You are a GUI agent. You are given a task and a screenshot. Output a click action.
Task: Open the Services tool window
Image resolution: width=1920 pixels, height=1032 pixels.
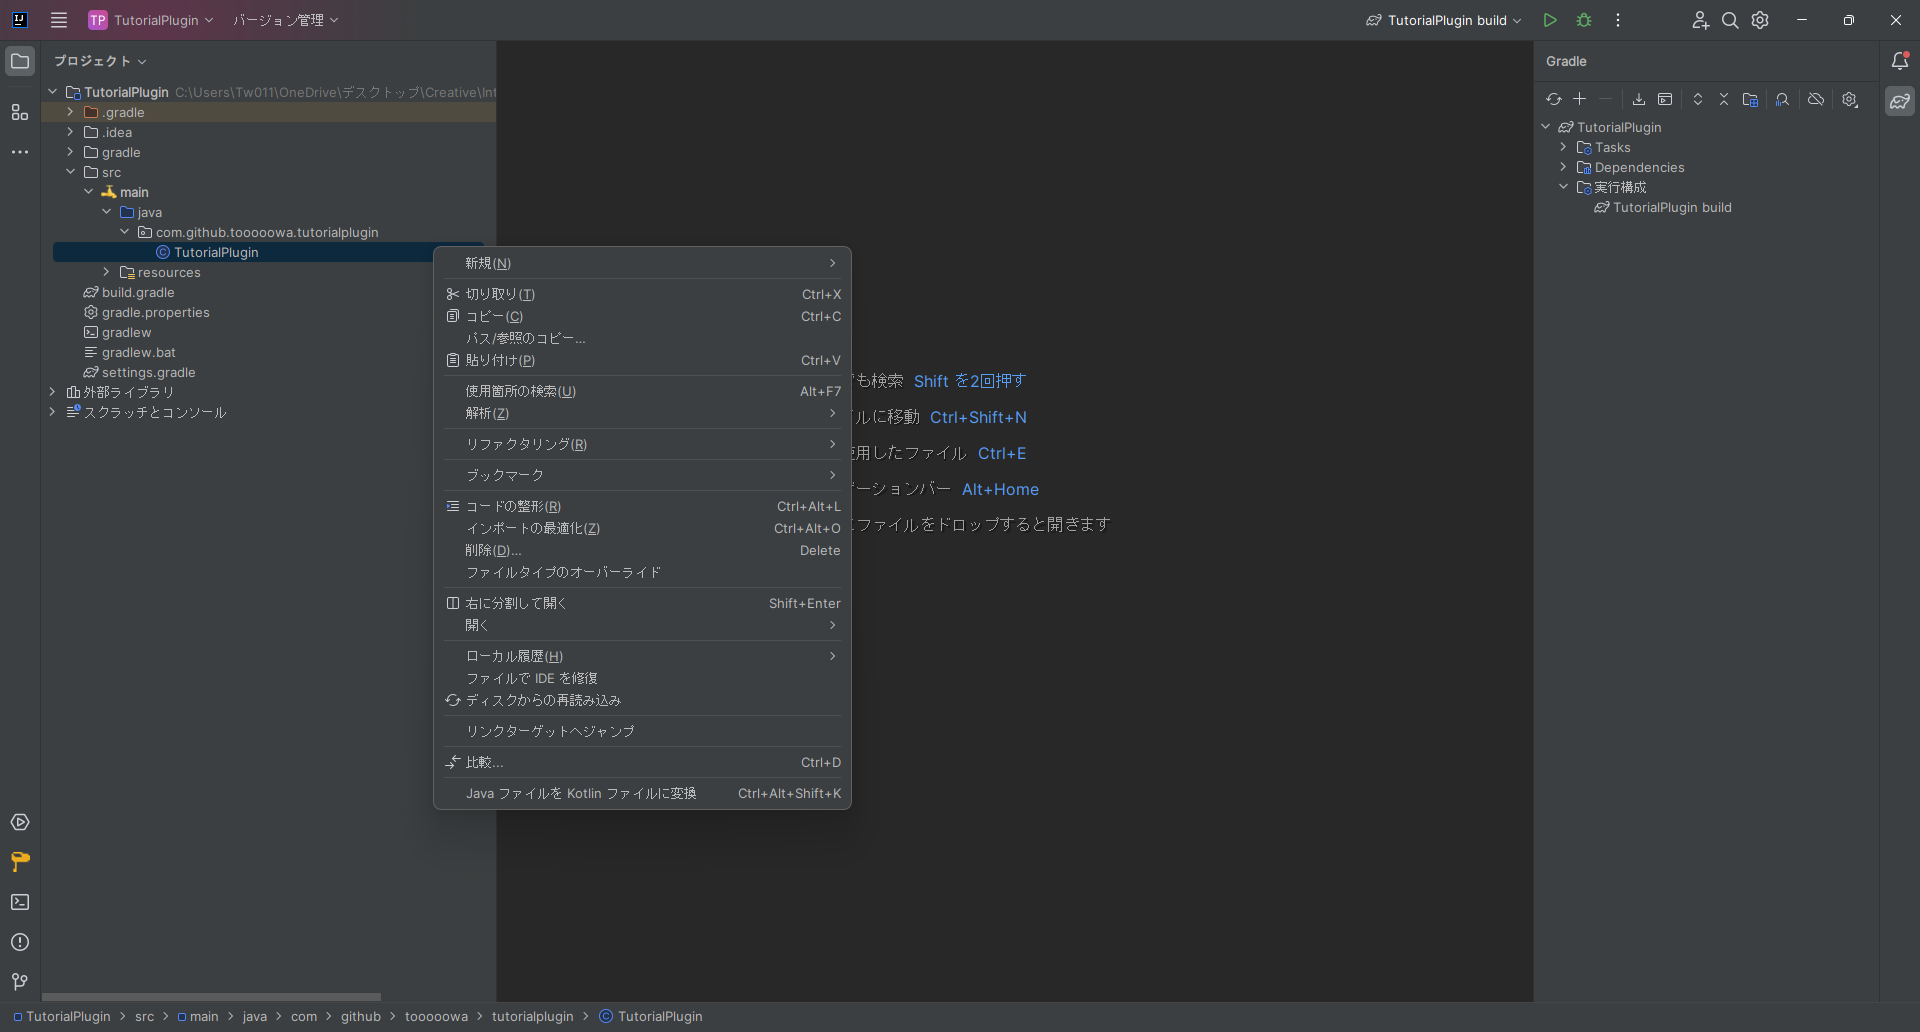pyautogui.click(x=20, y=822)
